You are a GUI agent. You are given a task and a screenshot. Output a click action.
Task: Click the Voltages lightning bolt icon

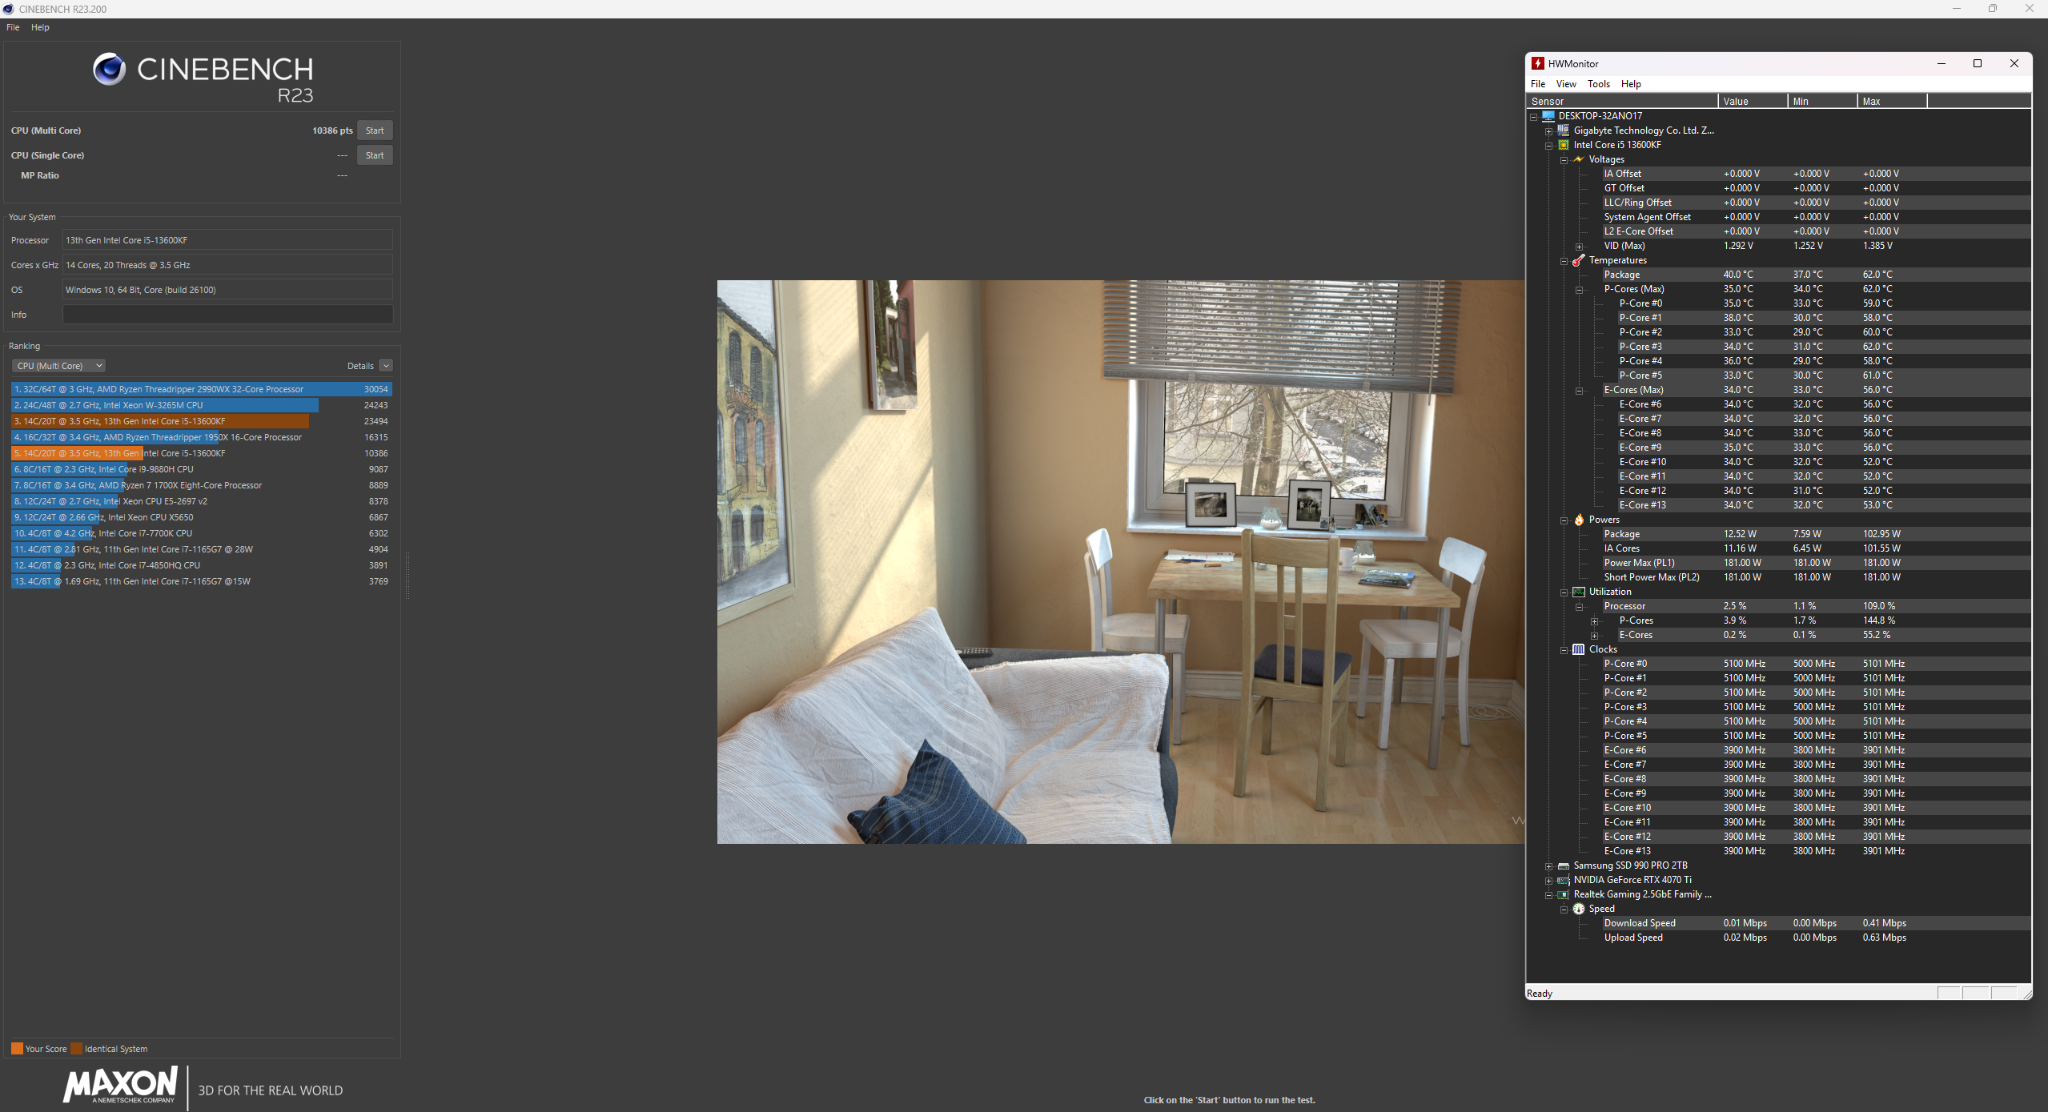1578,159
